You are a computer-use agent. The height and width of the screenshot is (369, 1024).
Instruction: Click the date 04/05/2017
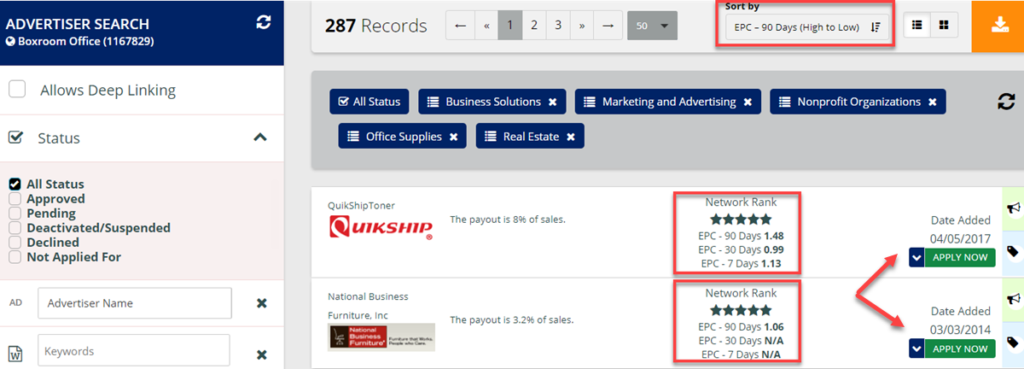pyautogui.click(x=960, y=239)
